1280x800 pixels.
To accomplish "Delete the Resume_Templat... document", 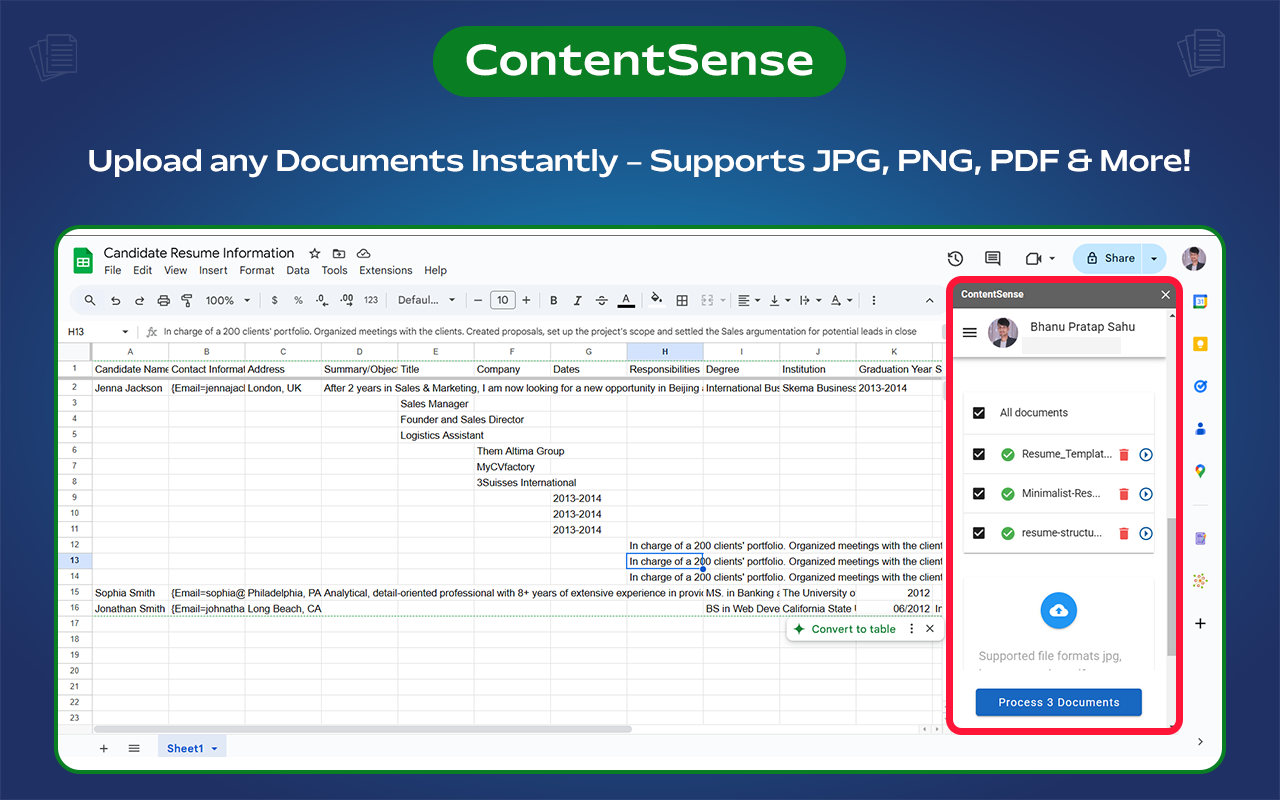I will [x=1124, y=454].
